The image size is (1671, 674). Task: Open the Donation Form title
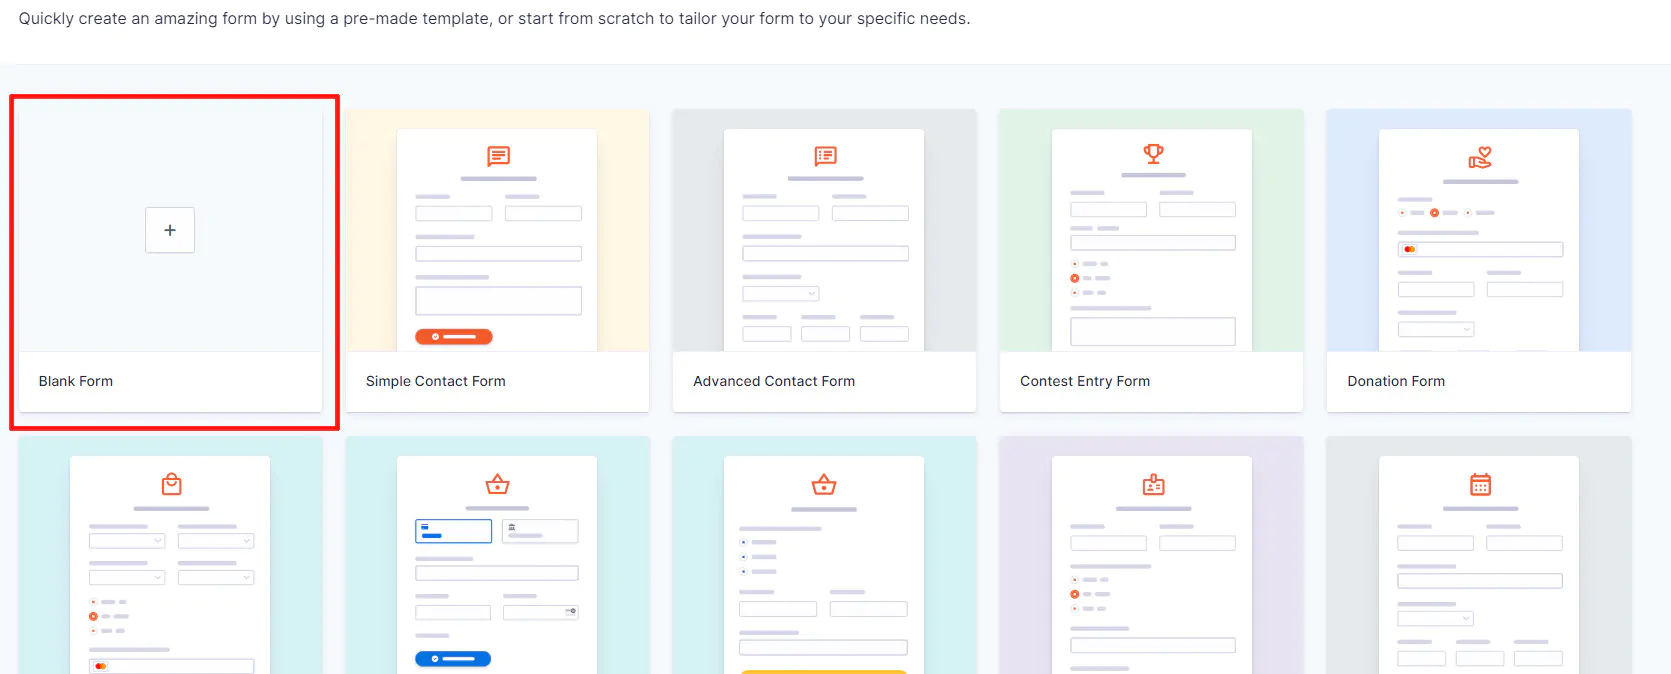1395,381
